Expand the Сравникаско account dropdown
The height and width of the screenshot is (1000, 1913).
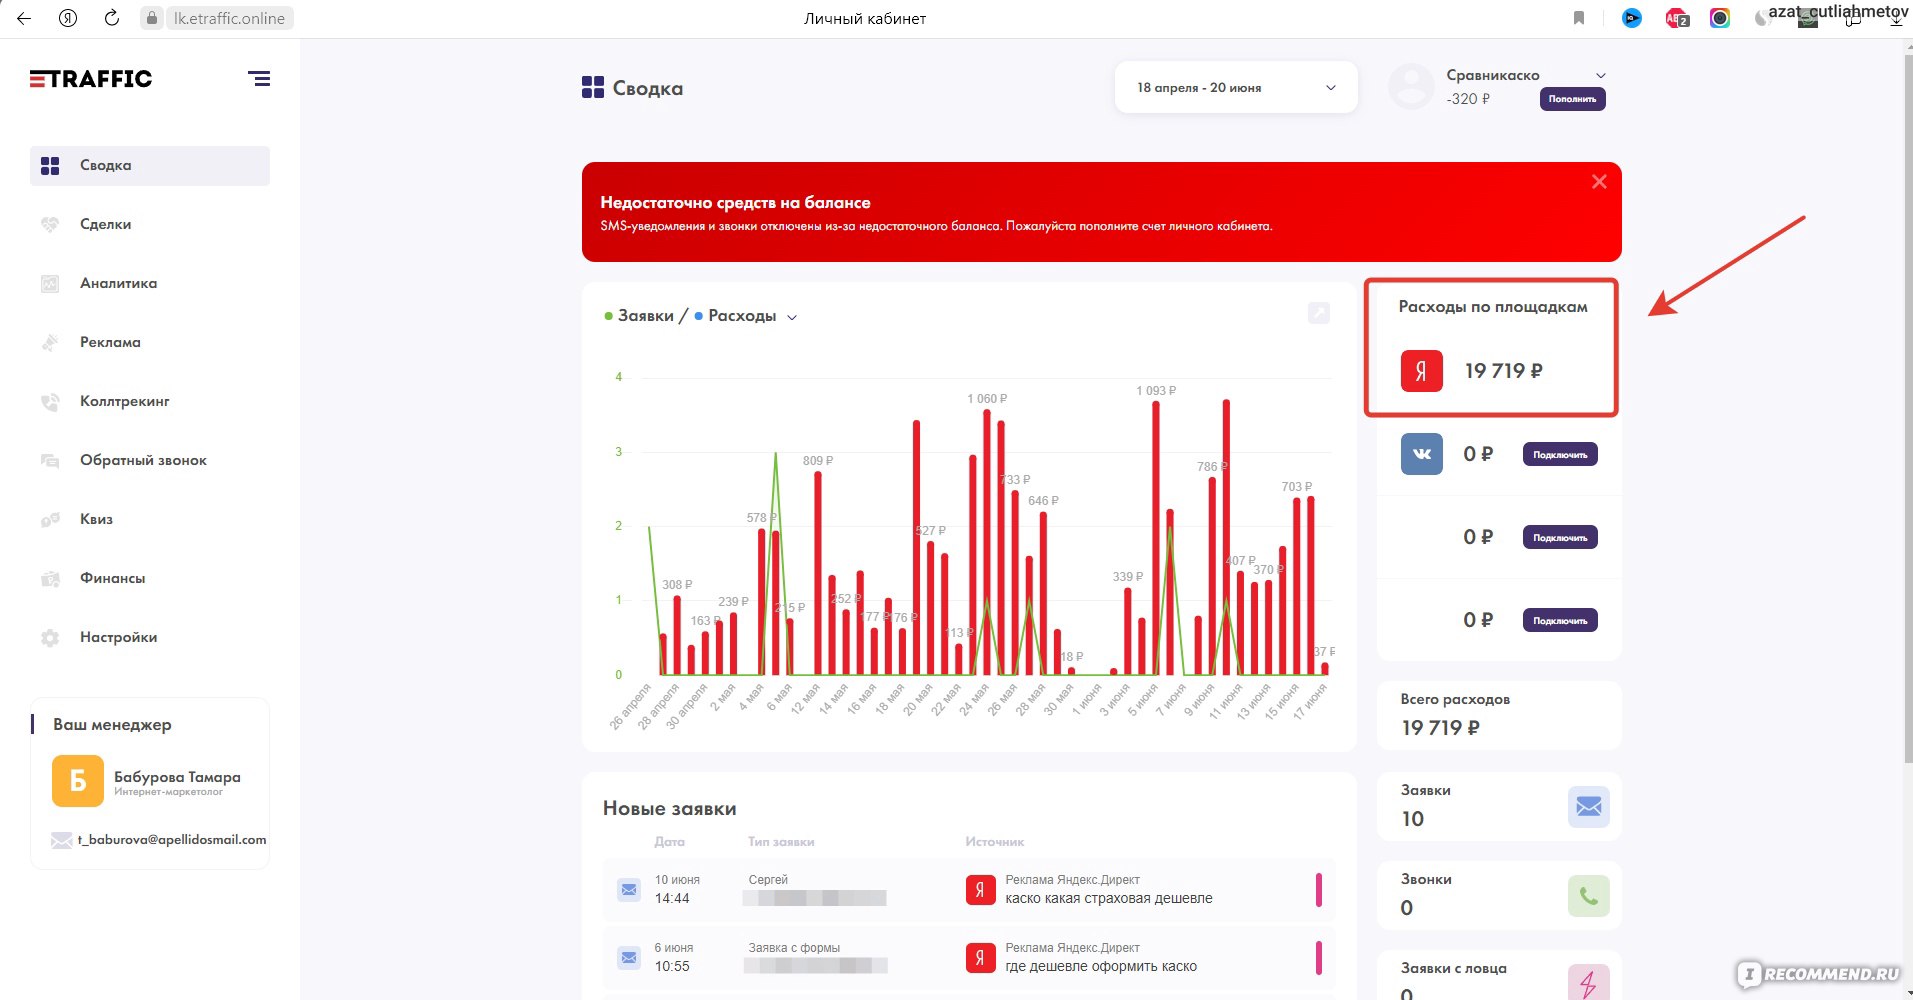[x=1600, y=76]
